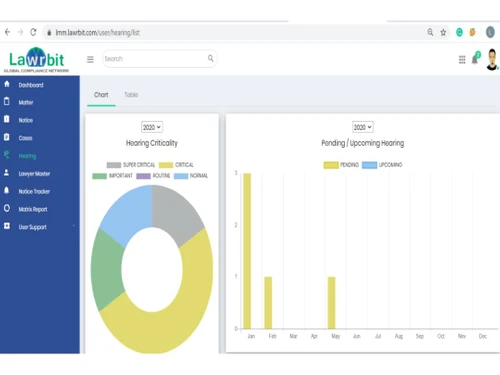
Task: Select Hearing in the sidebar
Action: coord(27,156)
